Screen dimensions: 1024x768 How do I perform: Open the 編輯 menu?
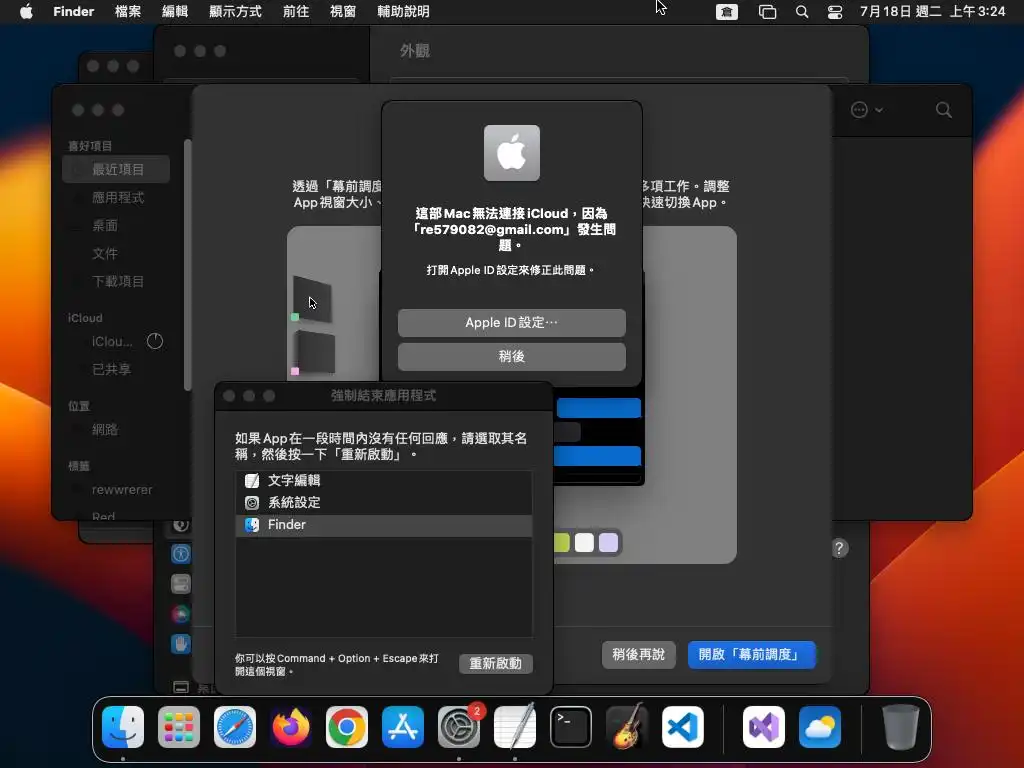(x=175, y=11)
